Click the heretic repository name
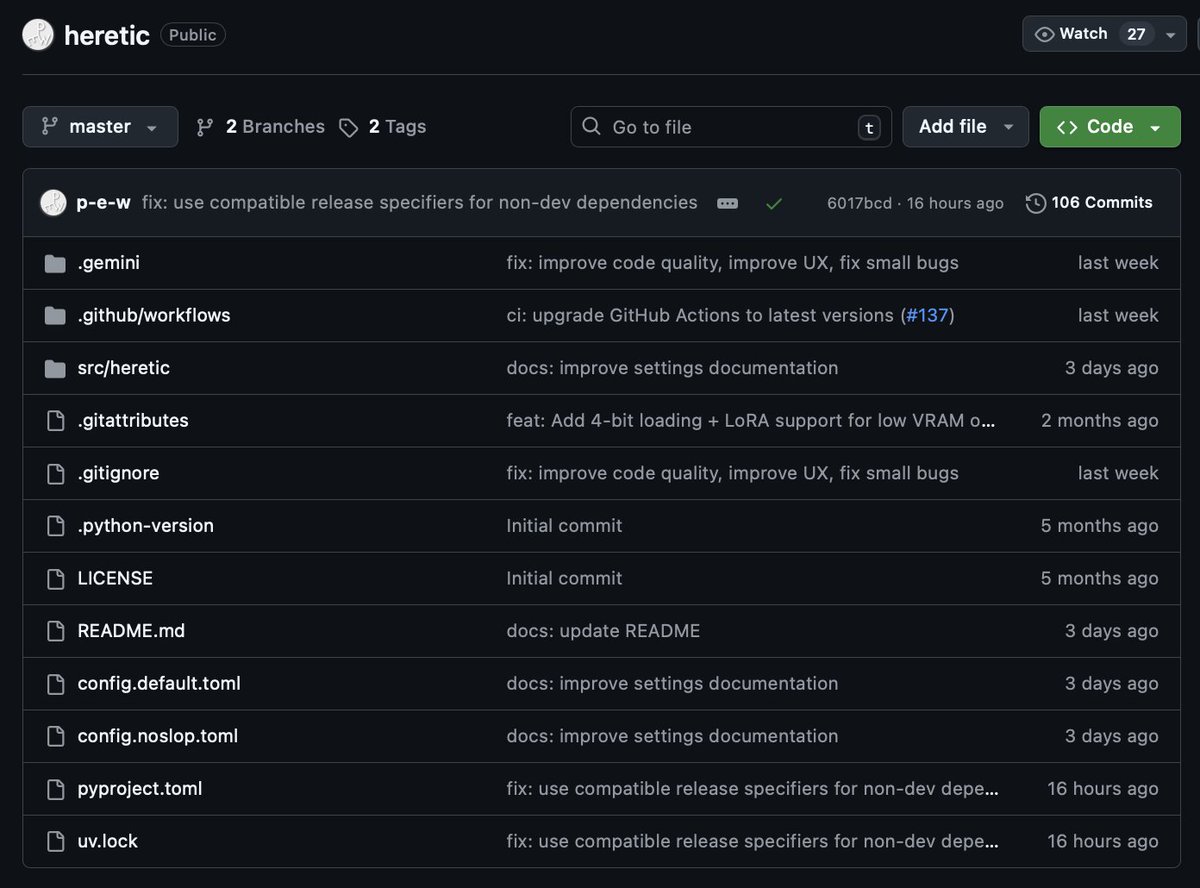This screenshot has width=1200, height=888. point(107,35)
